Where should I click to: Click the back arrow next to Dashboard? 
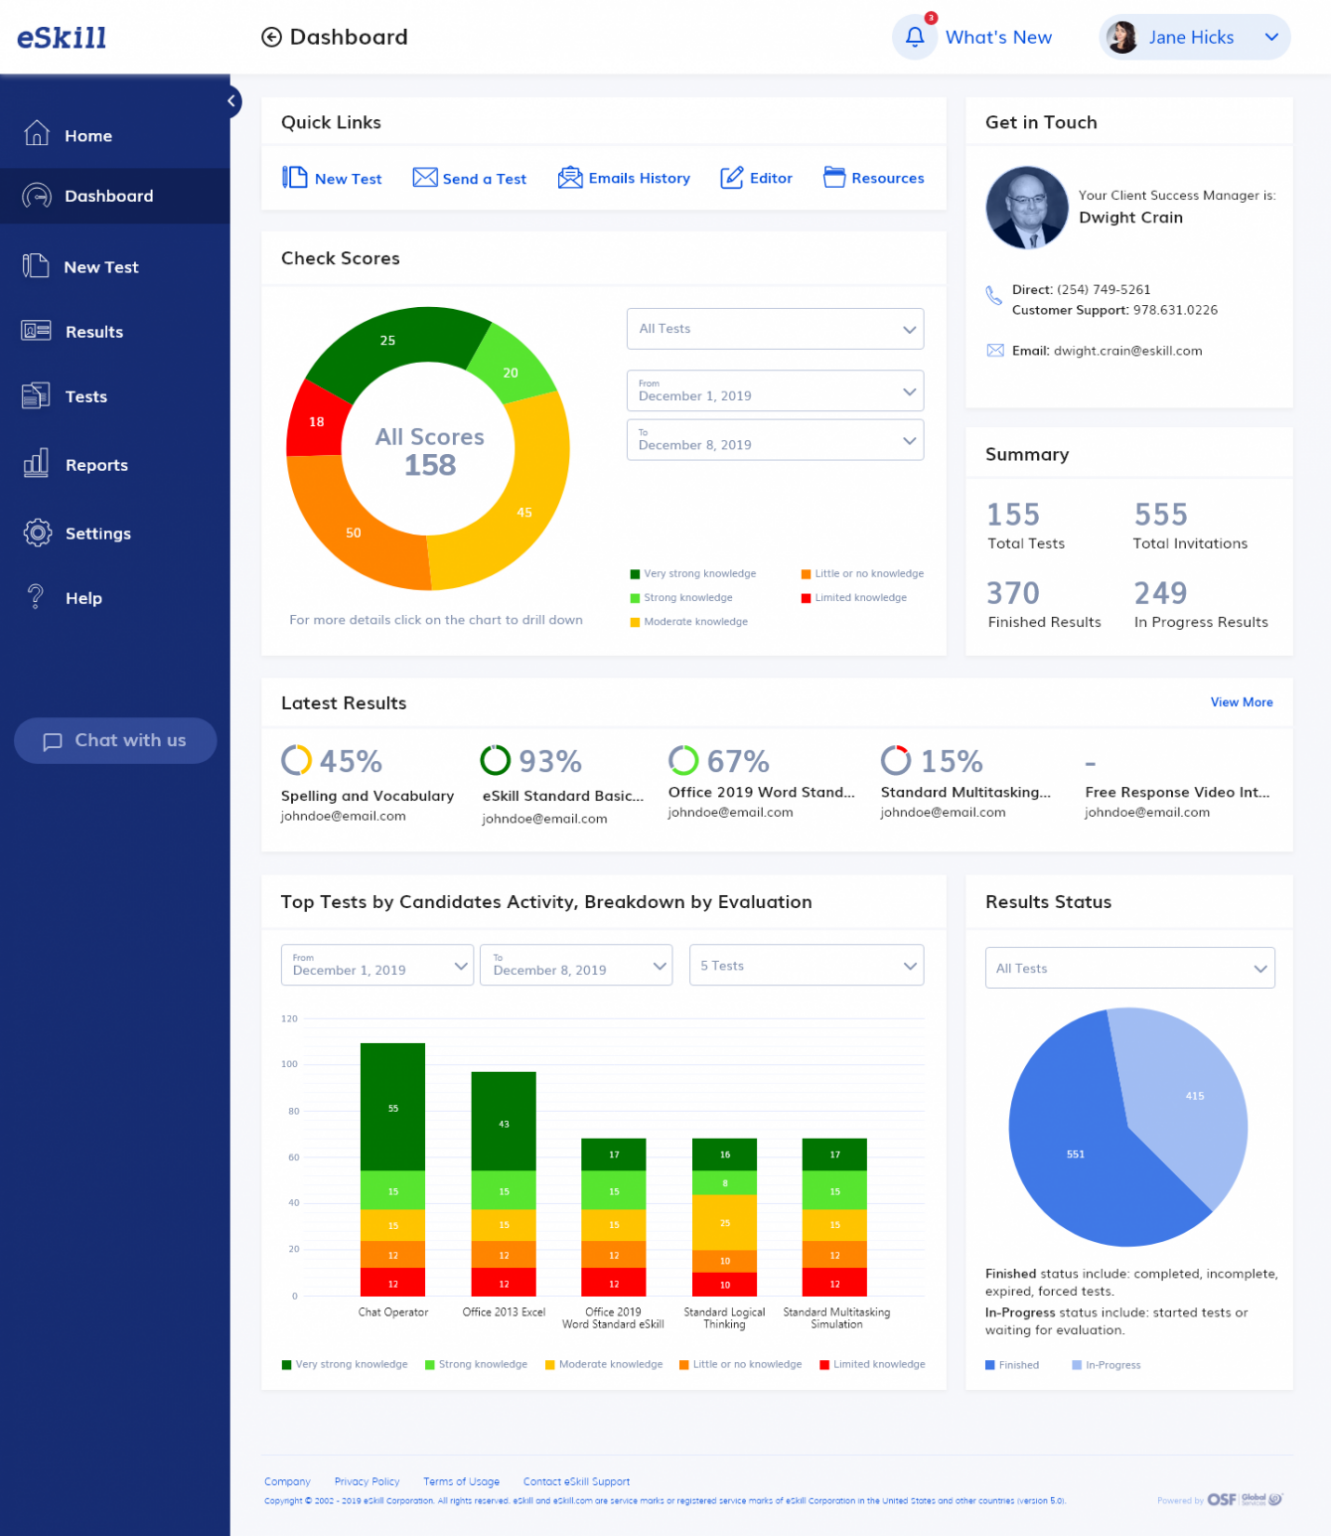(271, 37)
